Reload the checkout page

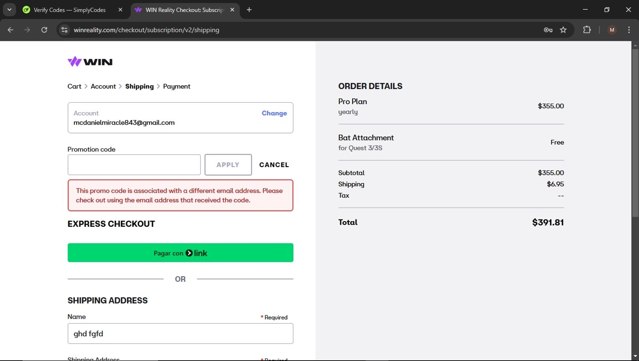(44, 30)
